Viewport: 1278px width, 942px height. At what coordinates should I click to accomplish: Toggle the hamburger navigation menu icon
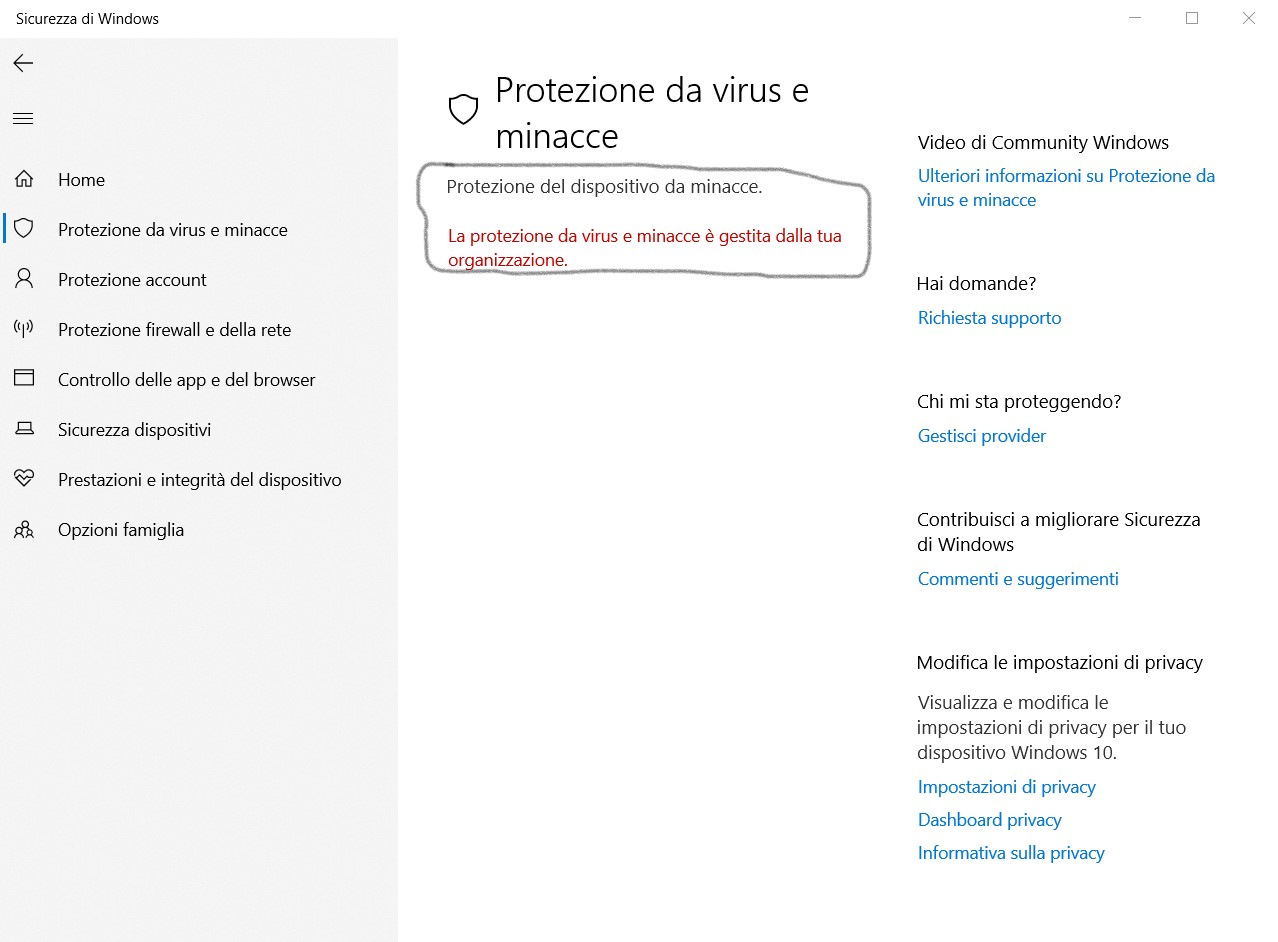[23, 119]
